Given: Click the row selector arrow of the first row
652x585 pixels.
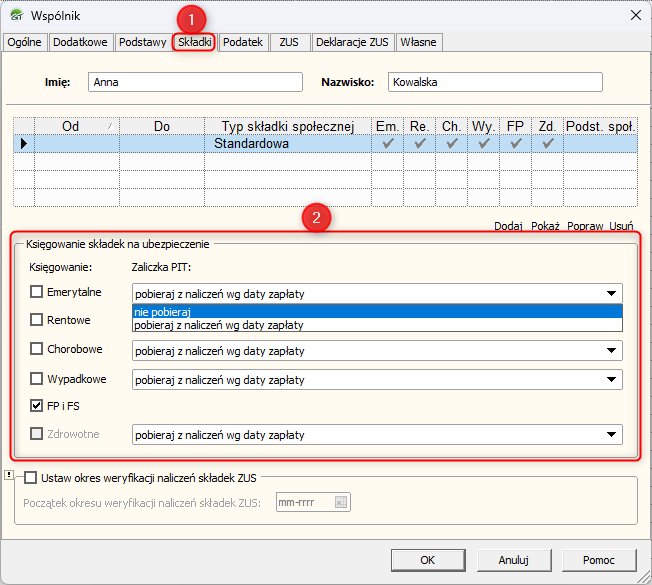Looking at the screenshot, I should pyautogui.click(x=23, y=144).
